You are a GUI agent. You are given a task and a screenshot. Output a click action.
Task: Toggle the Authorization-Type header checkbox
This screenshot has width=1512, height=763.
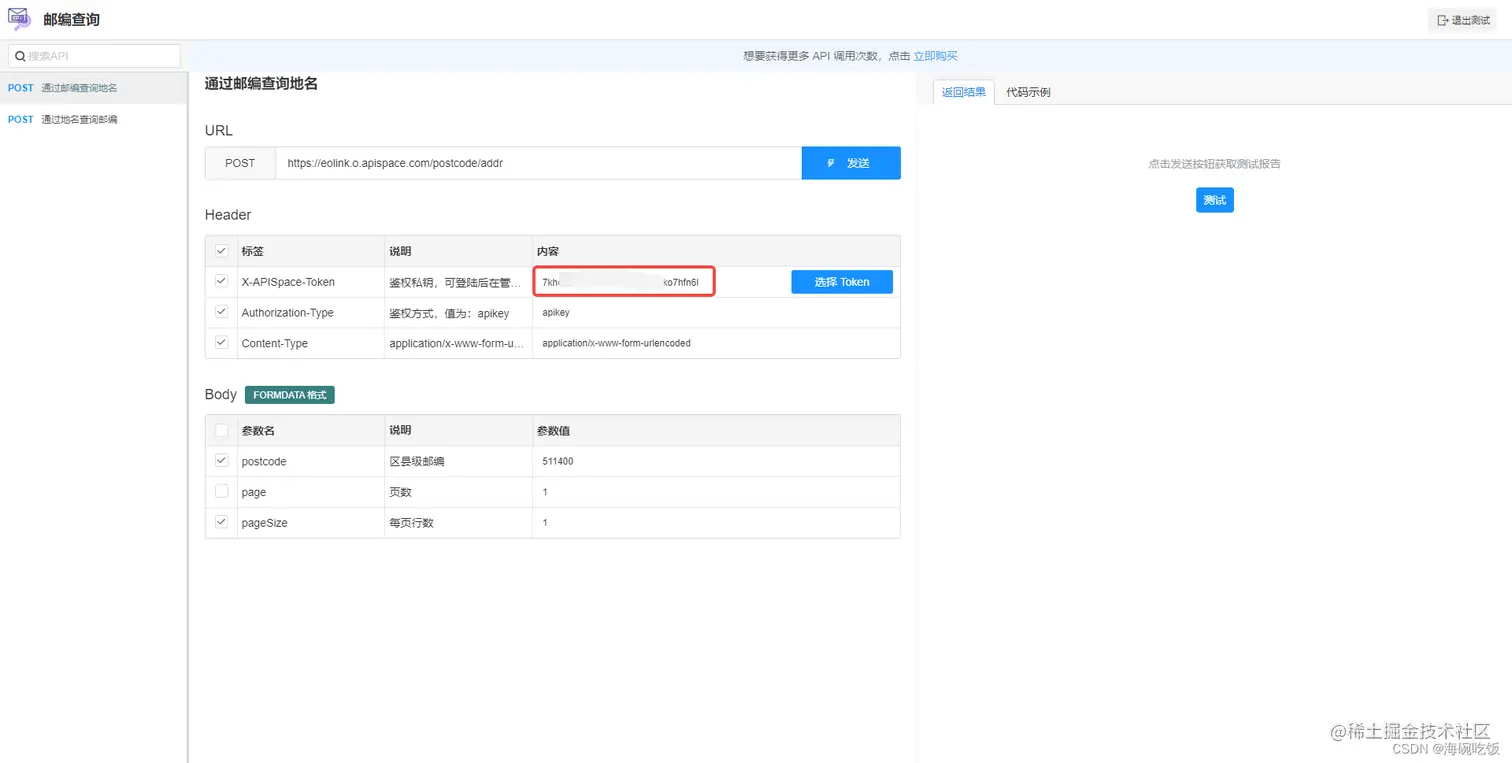[221, 312]
